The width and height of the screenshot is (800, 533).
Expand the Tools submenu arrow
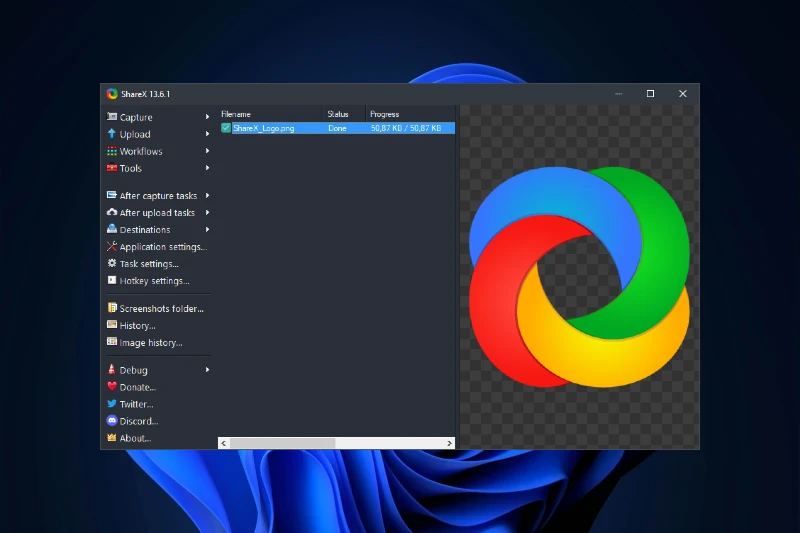[207, 168]
